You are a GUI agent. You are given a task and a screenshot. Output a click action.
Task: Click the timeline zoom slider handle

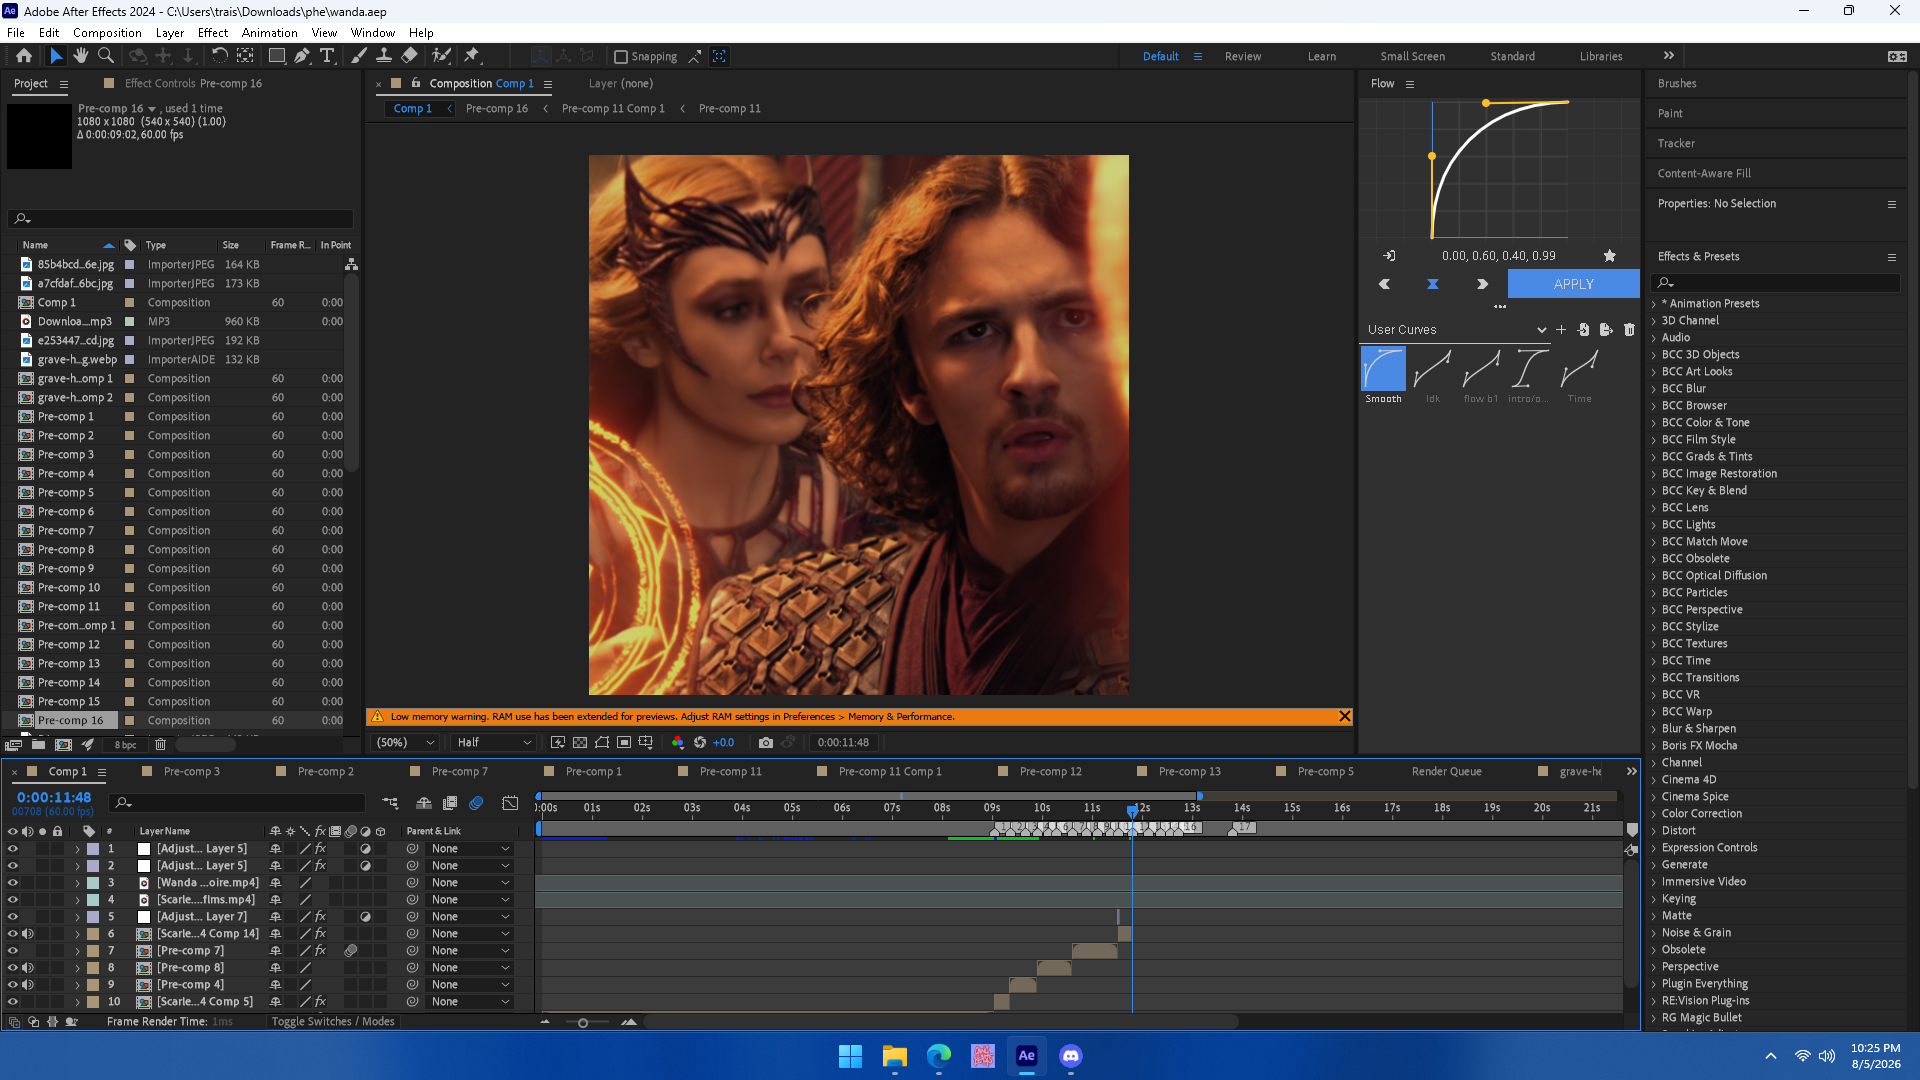[583, 1022]
